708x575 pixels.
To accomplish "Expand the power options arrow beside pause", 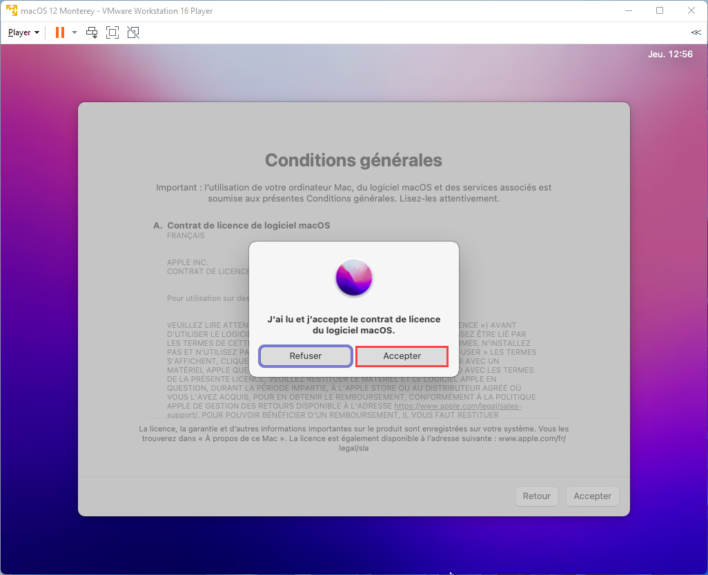I will [x=75, y=33].
